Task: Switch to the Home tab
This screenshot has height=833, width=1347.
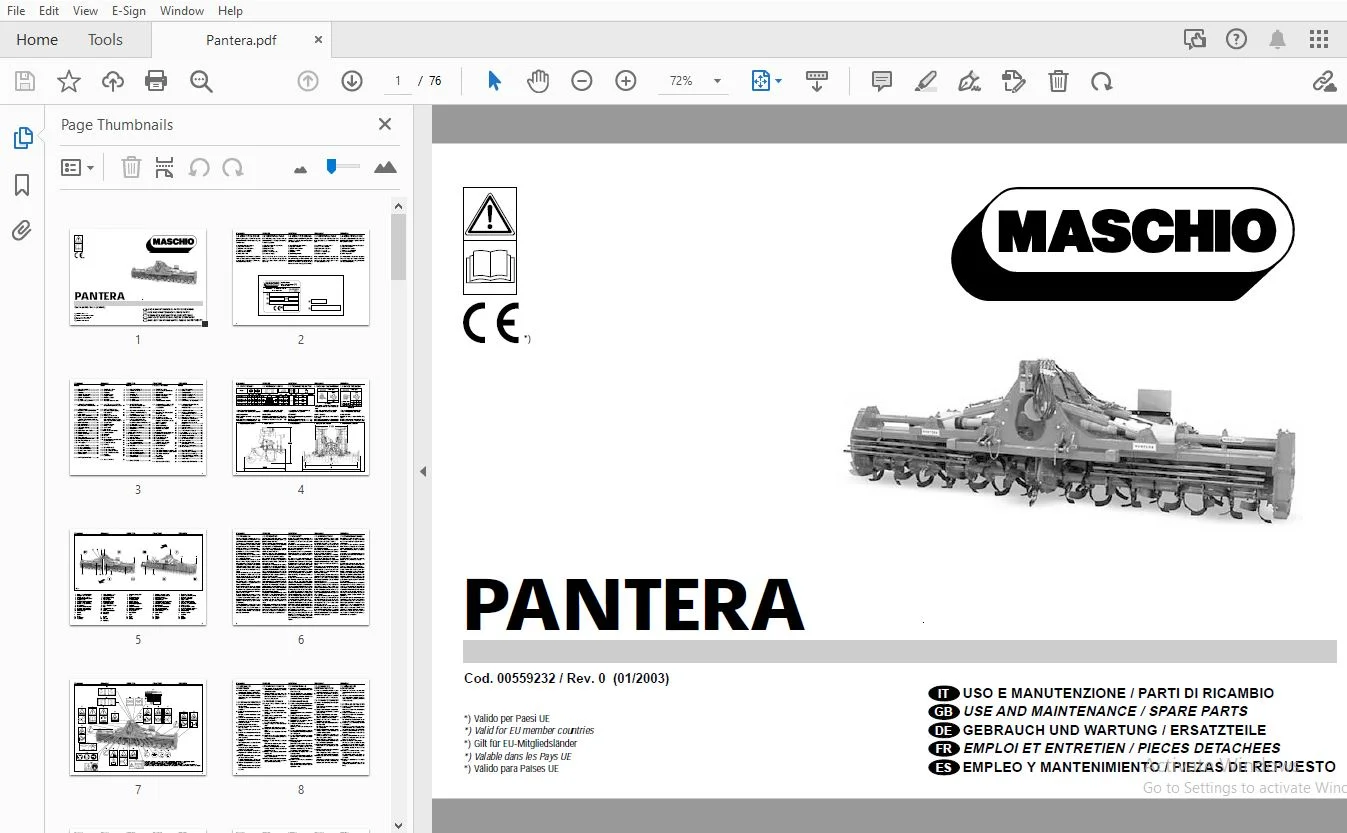Action: tap(37, 40)
